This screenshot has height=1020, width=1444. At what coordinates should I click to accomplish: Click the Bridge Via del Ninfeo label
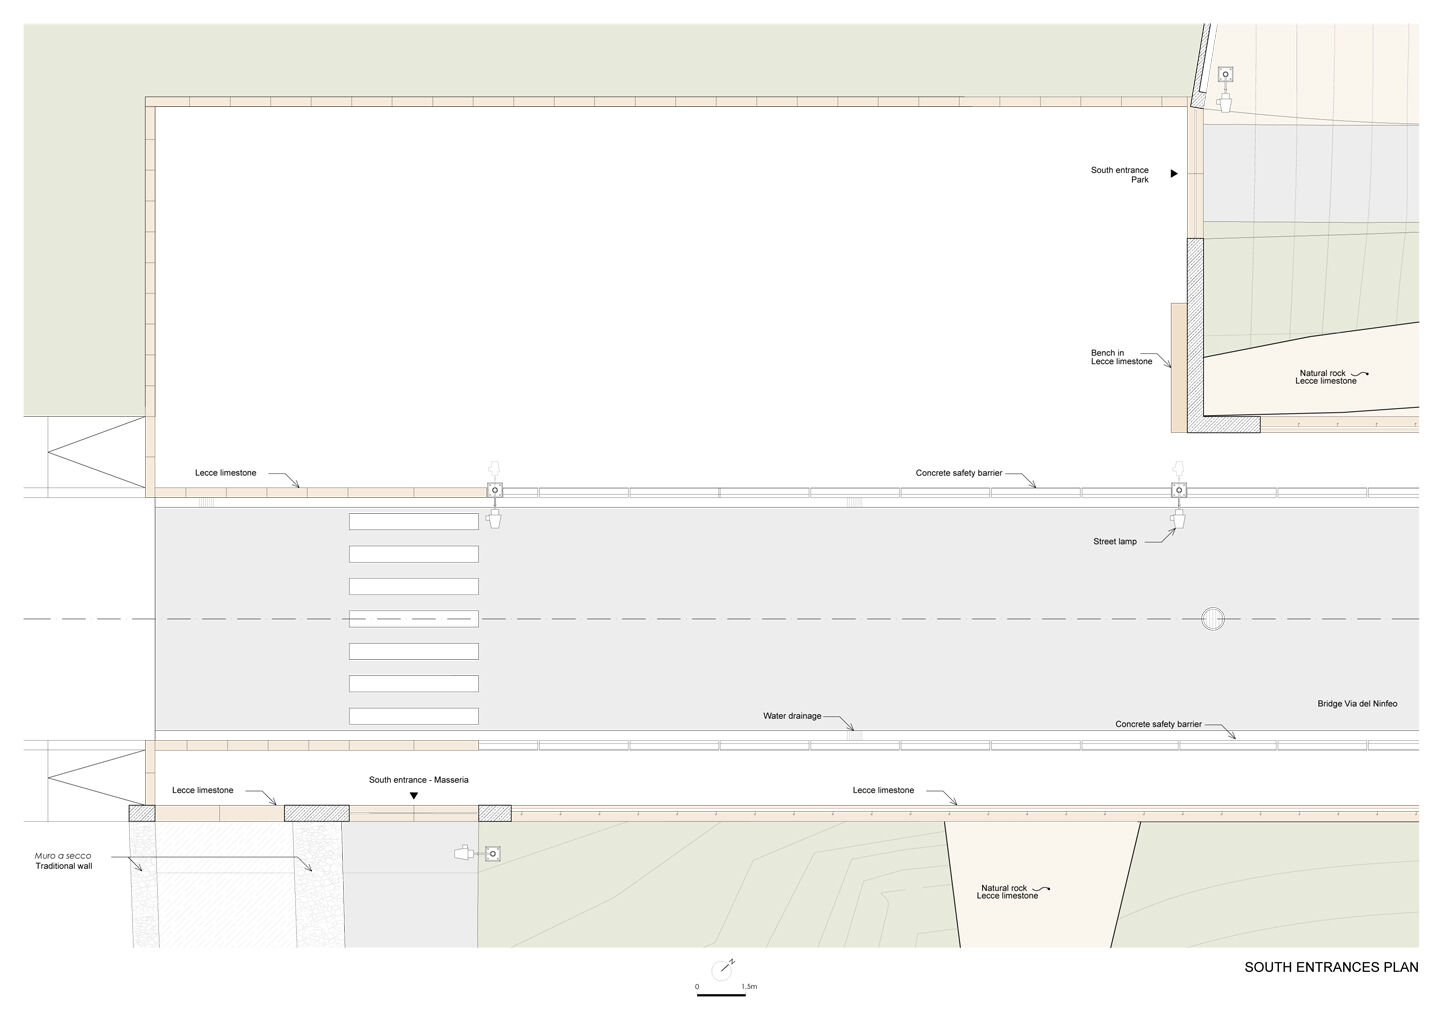1357,704
